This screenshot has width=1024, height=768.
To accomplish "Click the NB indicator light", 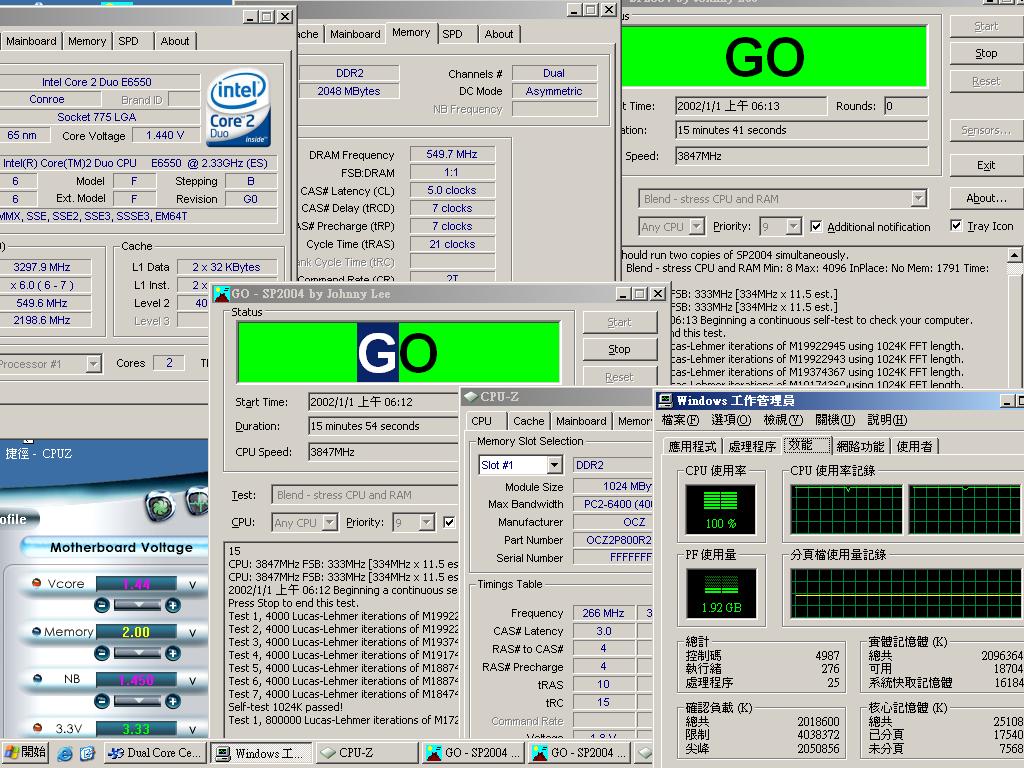I will pos(37,679).
